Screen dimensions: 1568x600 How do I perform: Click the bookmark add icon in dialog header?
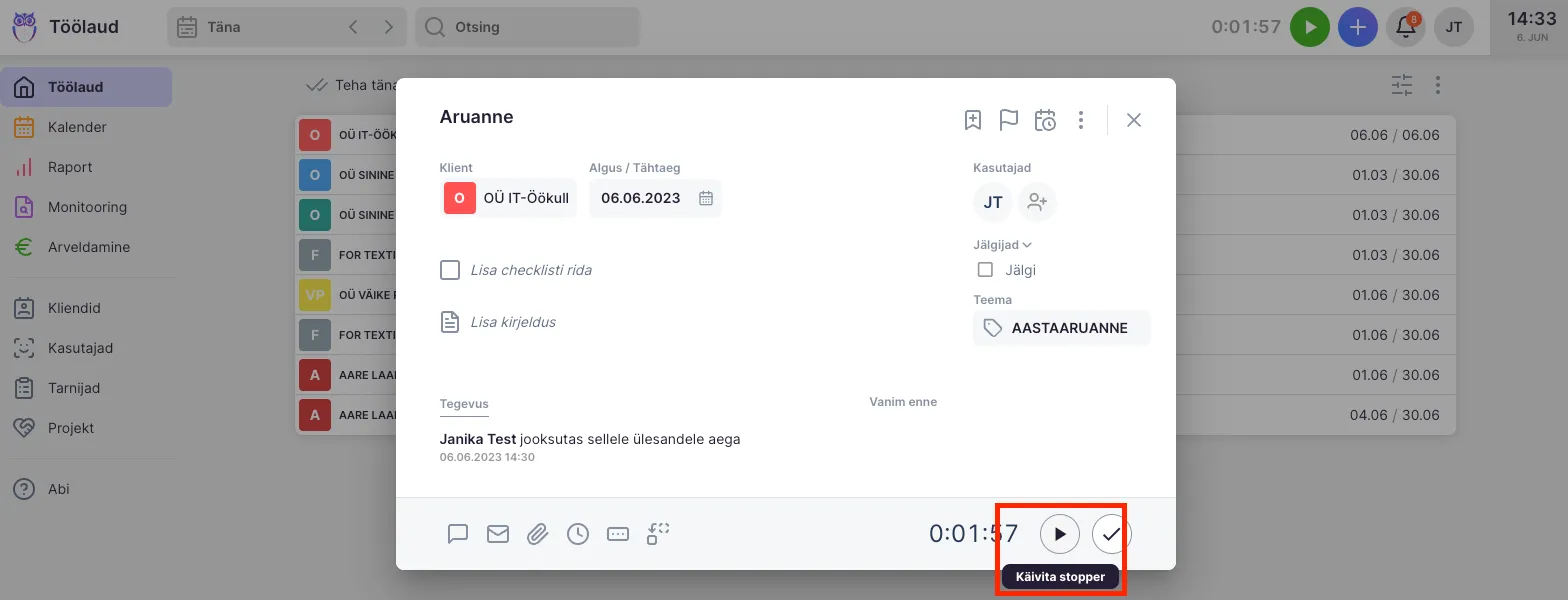click(972, 120)
